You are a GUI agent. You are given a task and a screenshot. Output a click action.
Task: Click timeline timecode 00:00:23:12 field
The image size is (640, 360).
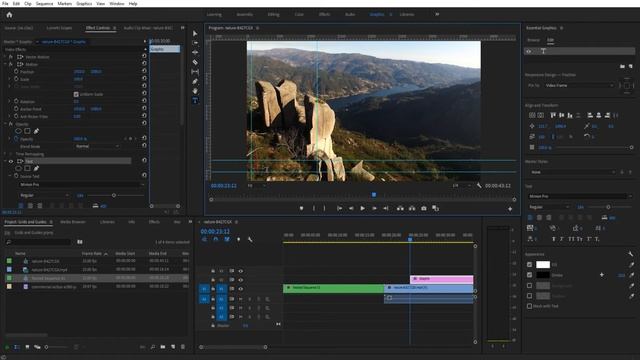pos(215,231)
